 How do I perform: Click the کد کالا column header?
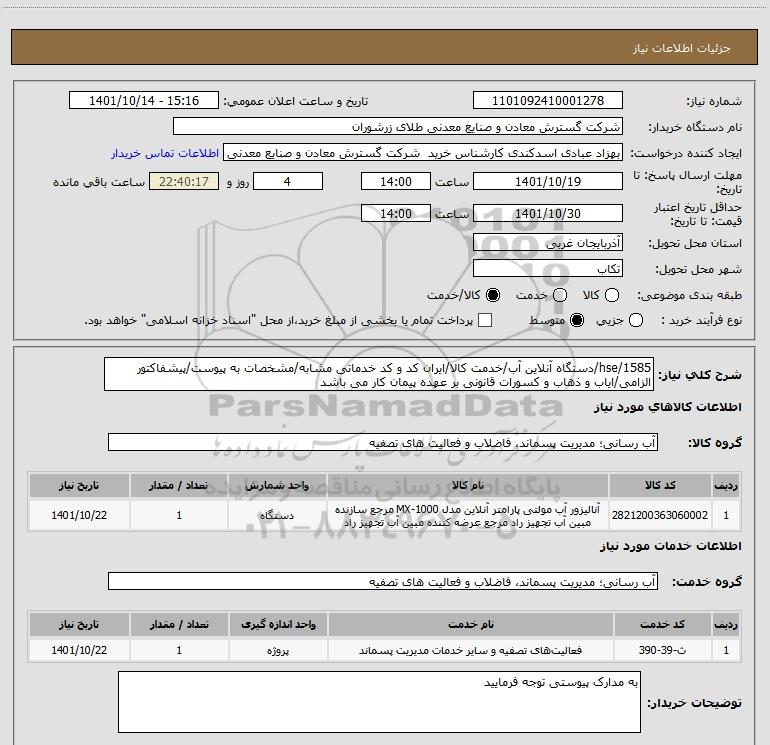[x=660, y=486]
